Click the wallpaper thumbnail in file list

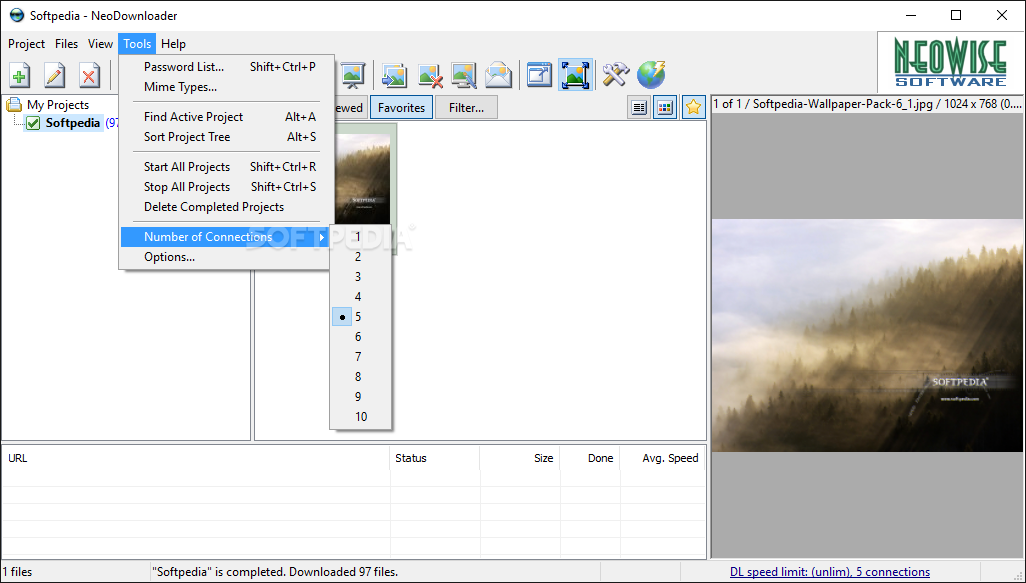(365, 178)
